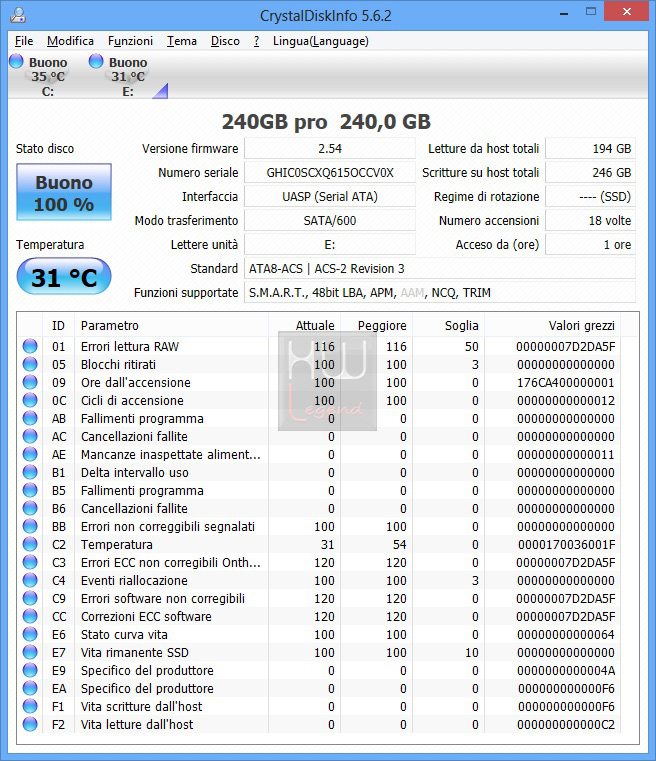
Task: Open the Lingua(Language) menu
Action: [321, 41]
